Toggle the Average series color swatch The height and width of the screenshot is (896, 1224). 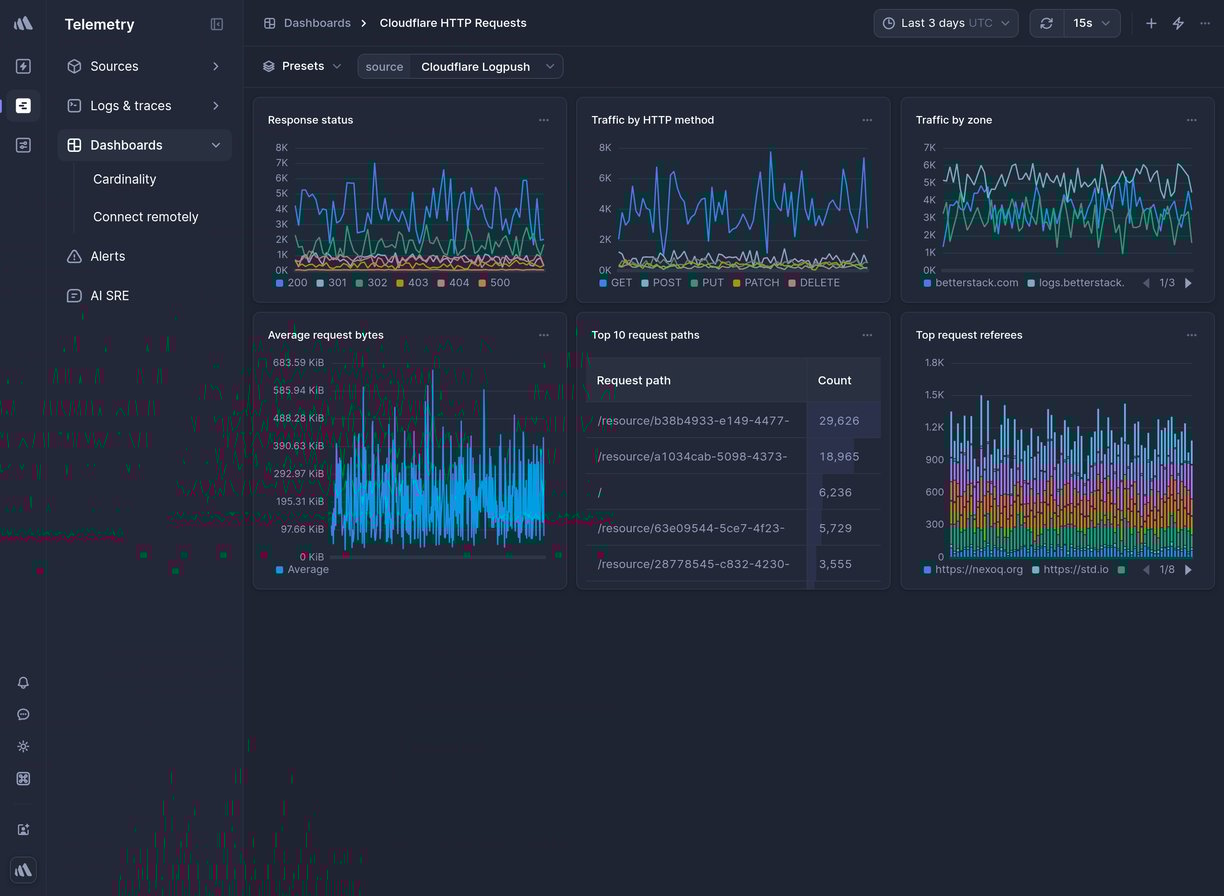point(280,570)
